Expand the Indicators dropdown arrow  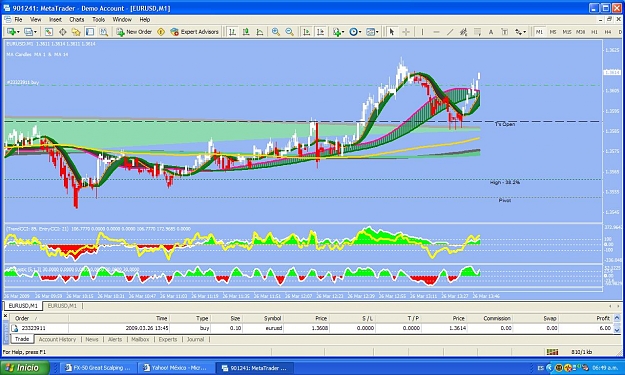(343, 32)
